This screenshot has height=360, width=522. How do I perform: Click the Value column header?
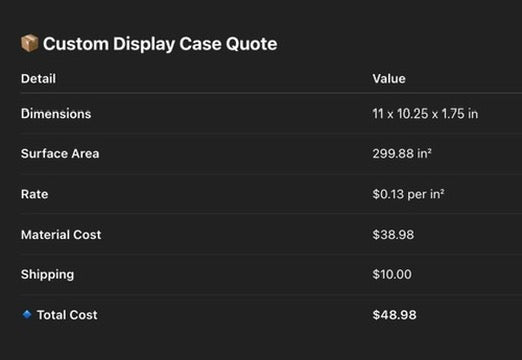pos(389,79)
